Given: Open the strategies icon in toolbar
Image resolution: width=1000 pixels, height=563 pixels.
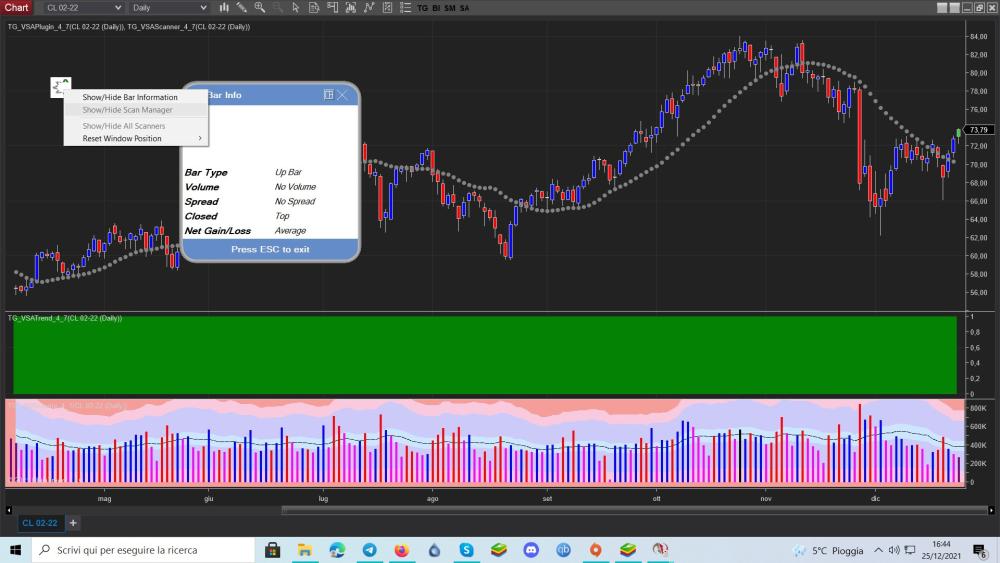Looking at the screenshot, I should [x=387, y=8].
